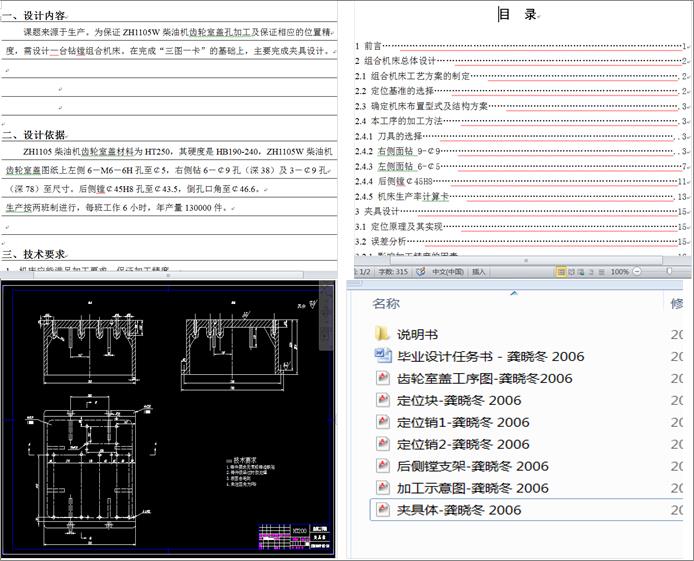
Task: Click the 目 录 title heading
Action: (x=517, y=14)
